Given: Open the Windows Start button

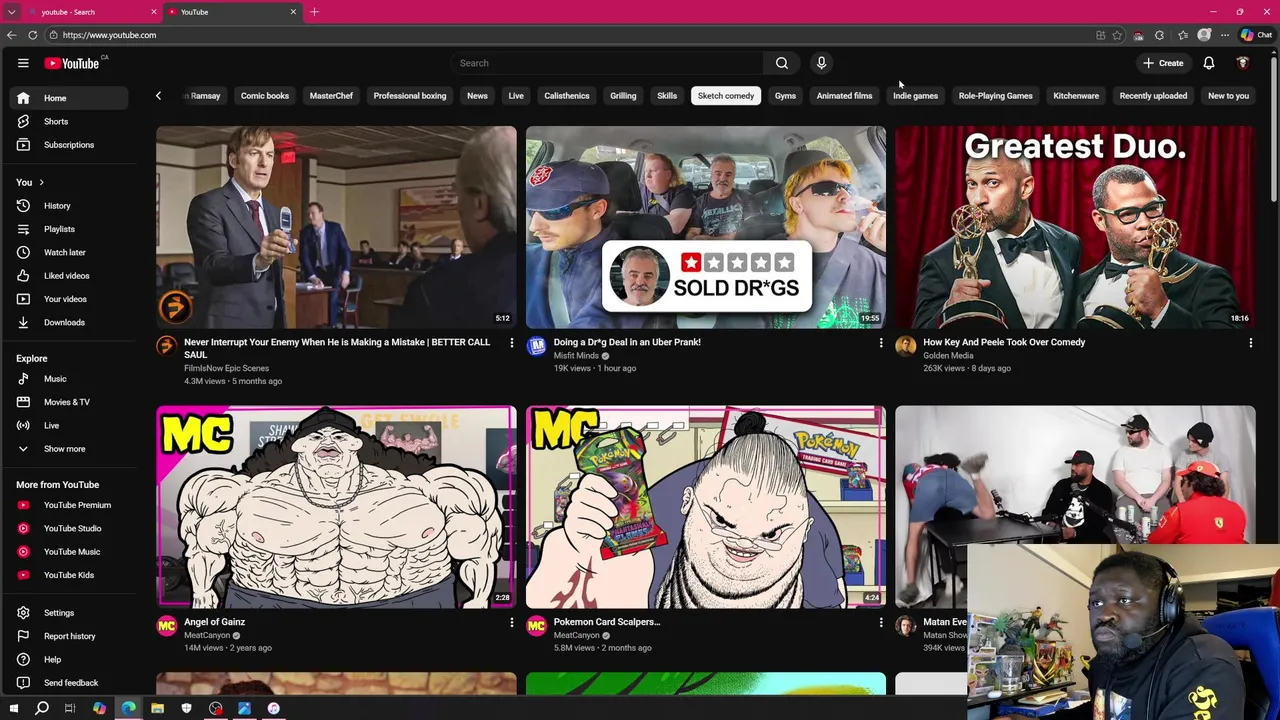Looking at the screenshot, I should point(14,708).
